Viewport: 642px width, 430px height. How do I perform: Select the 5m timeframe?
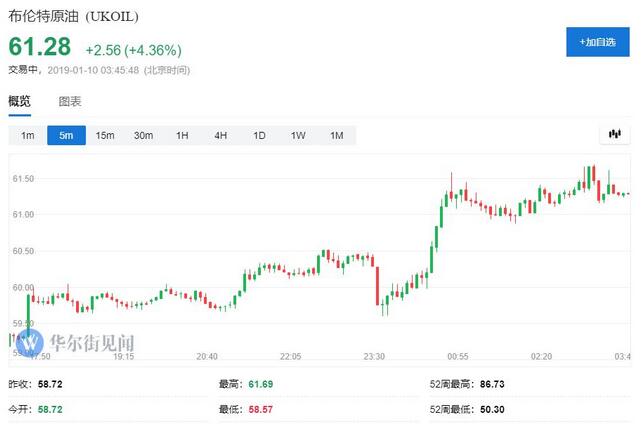[66, 135]
